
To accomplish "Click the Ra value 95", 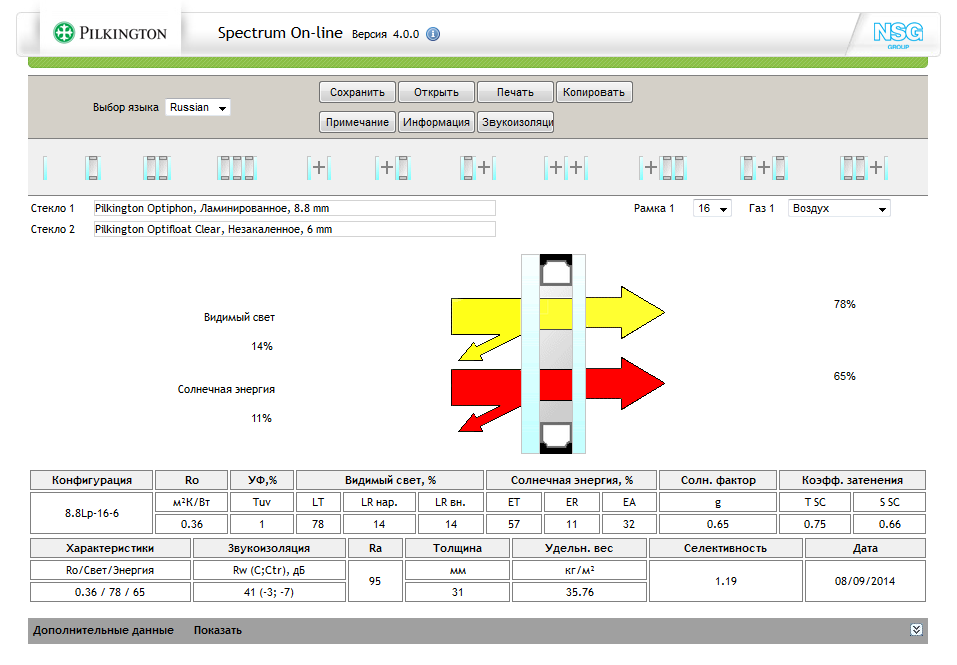I will [x=375, y=581].
